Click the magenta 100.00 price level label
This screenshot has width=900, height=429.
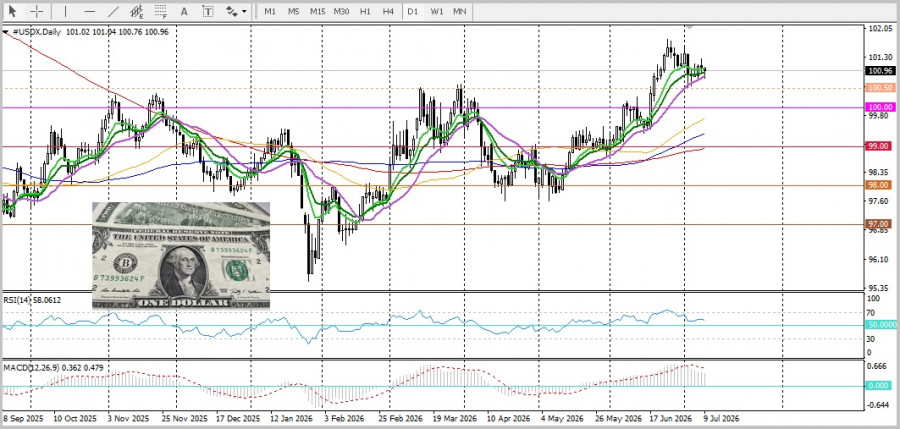click(x=880, y=107)
